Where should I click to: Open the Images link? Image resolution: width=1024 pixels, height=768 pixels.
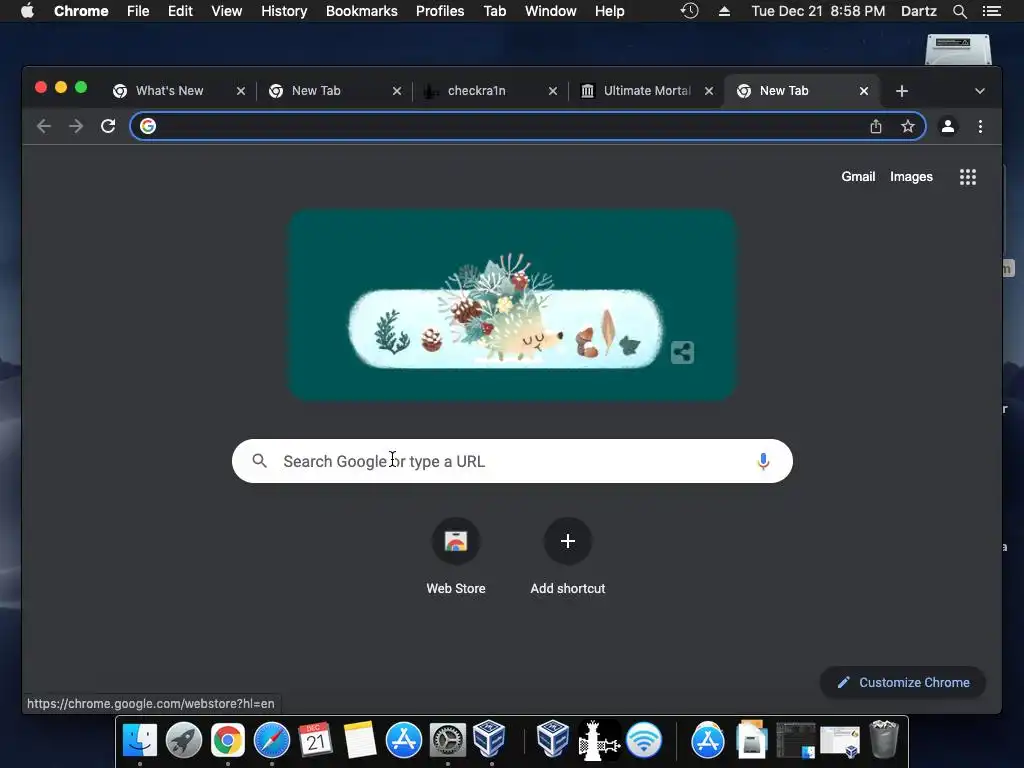(x=911, y=177)
